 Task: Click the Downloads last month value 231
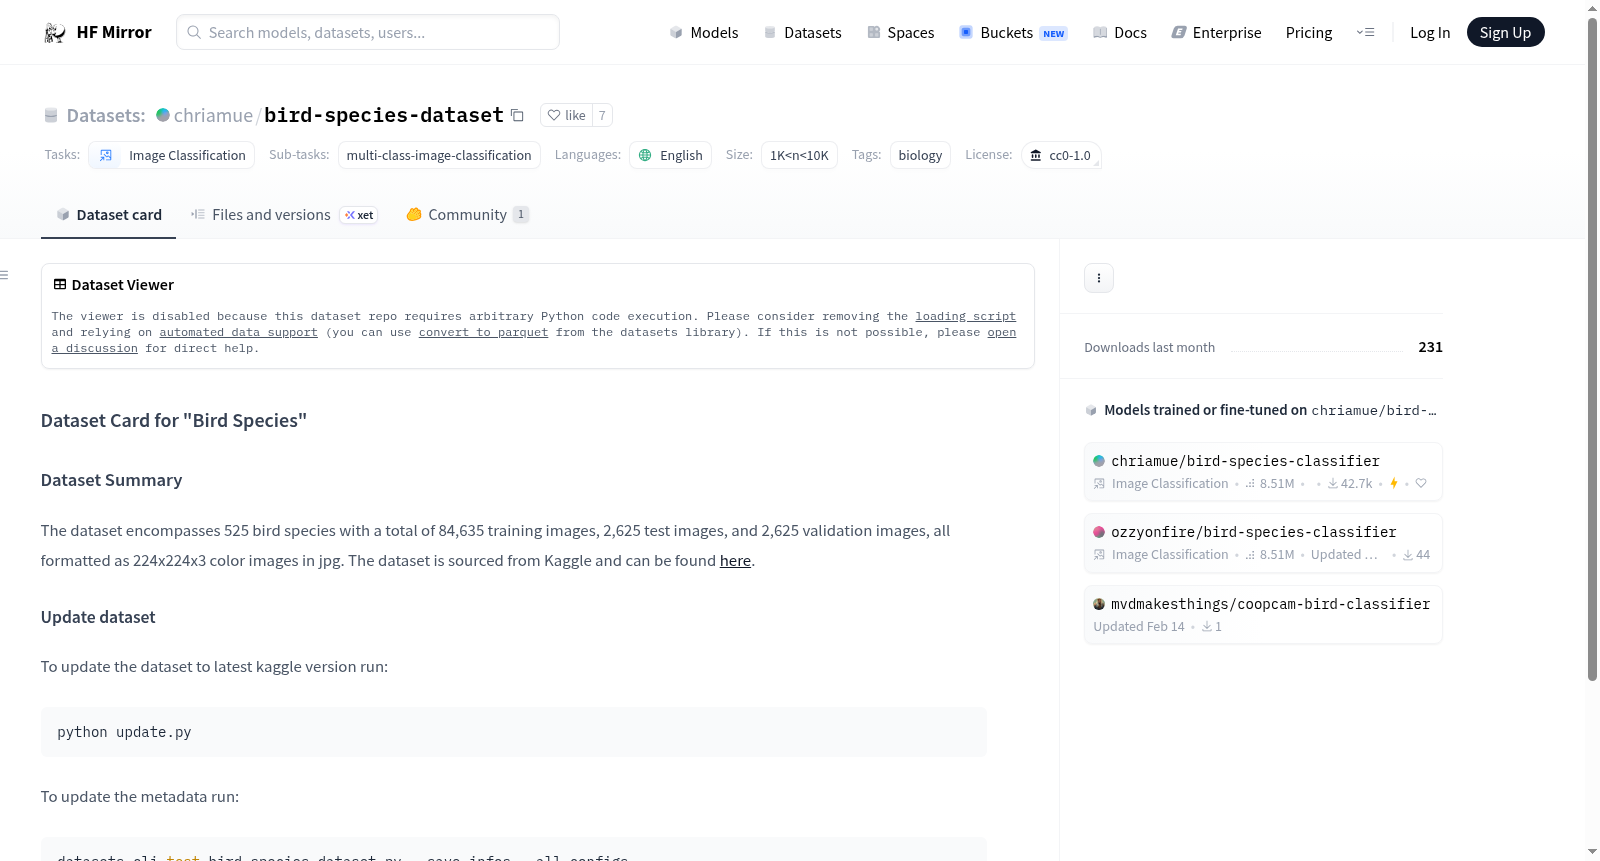[x=1431, y=347]
